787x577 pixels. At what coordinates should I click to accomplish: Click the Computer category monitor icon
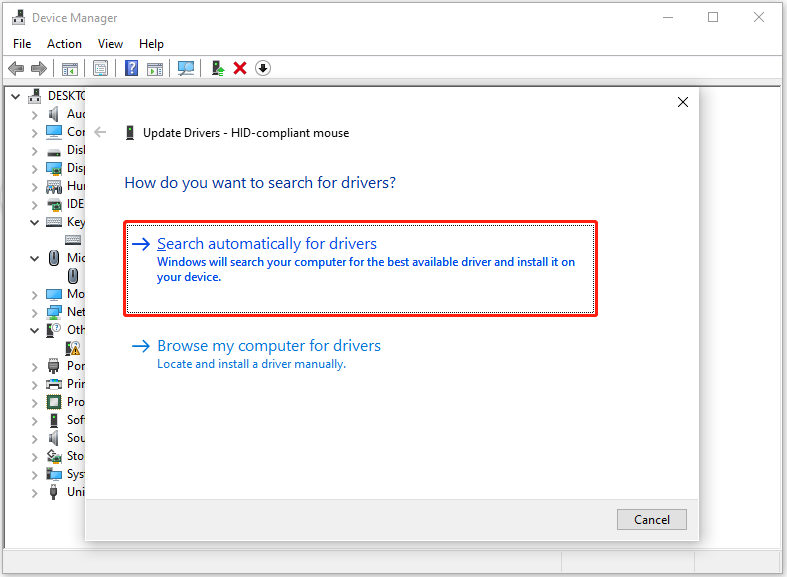coord(54,132)
